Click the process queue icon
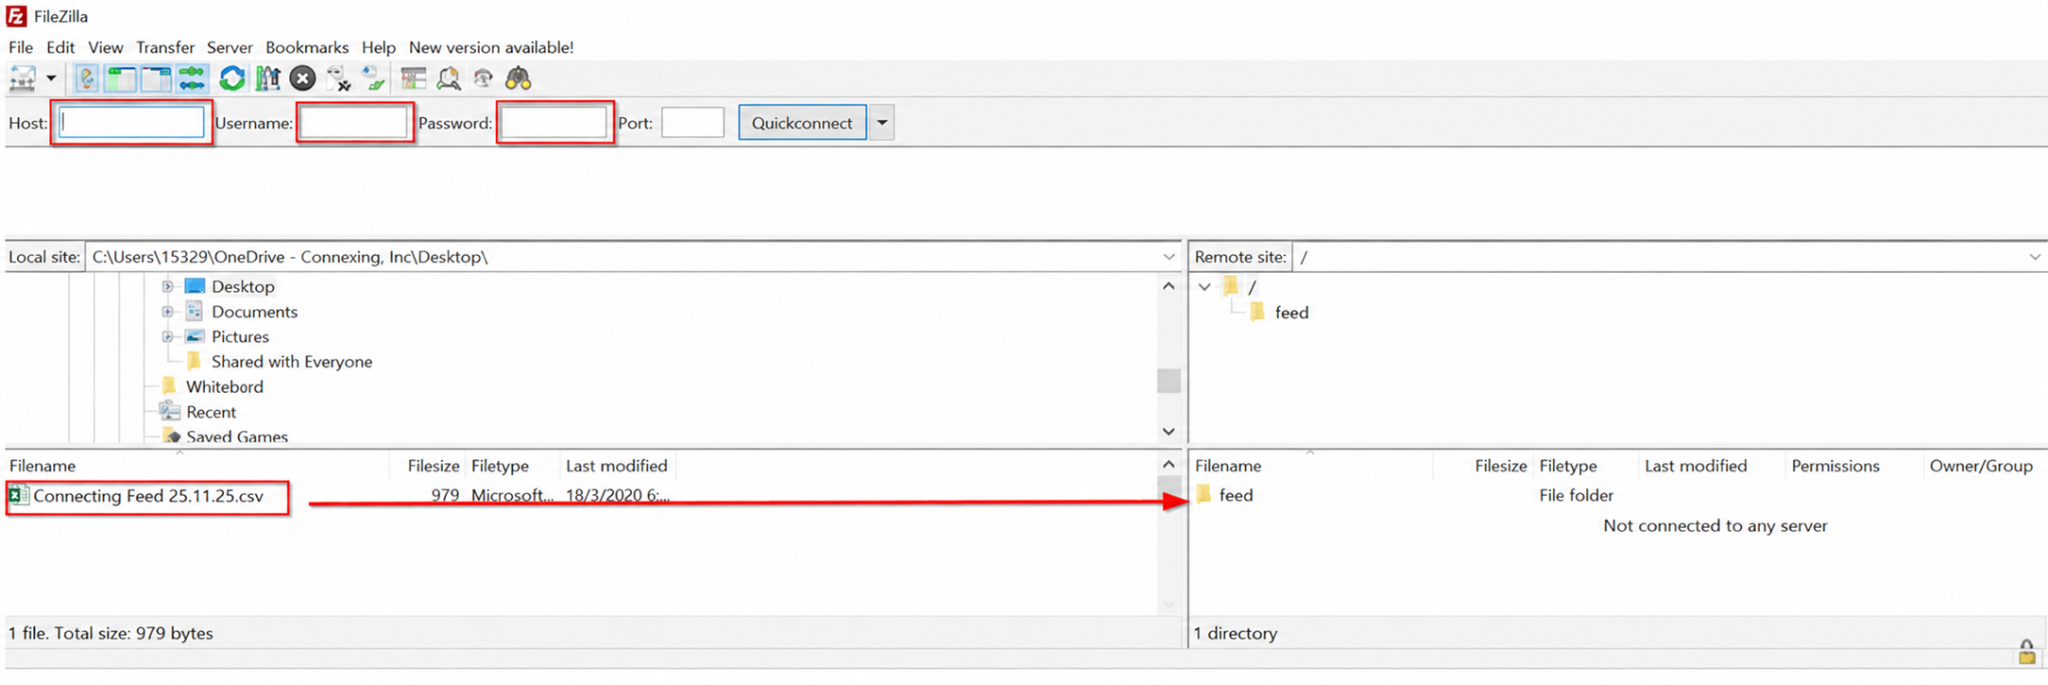 tap(267, 78)
